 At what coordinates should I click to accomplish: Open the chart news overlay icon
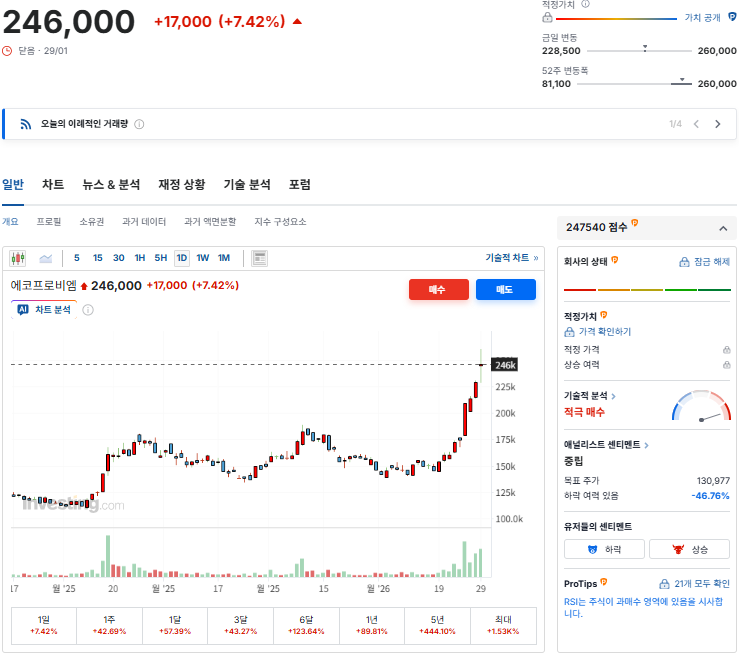pyautogui.click(x=259, y=258)
